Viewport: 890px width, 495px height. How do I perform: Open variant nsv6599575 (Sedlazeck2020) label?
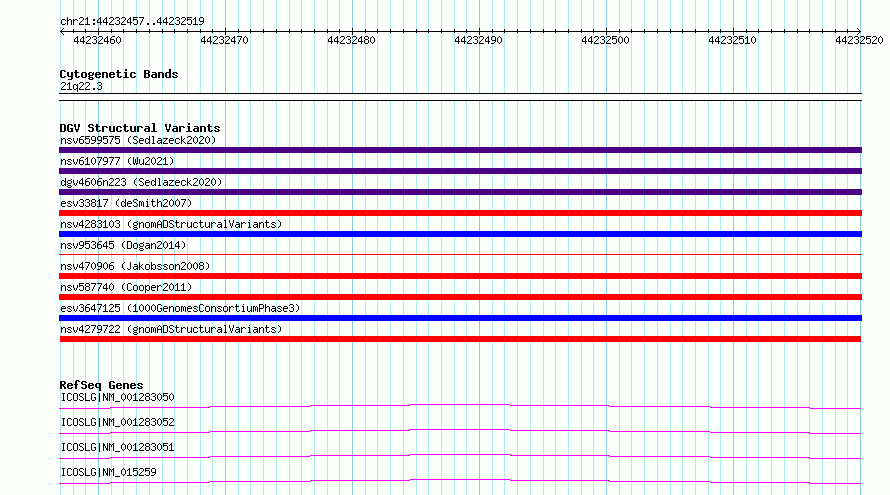pyautogui.click(x=138, y=140)
